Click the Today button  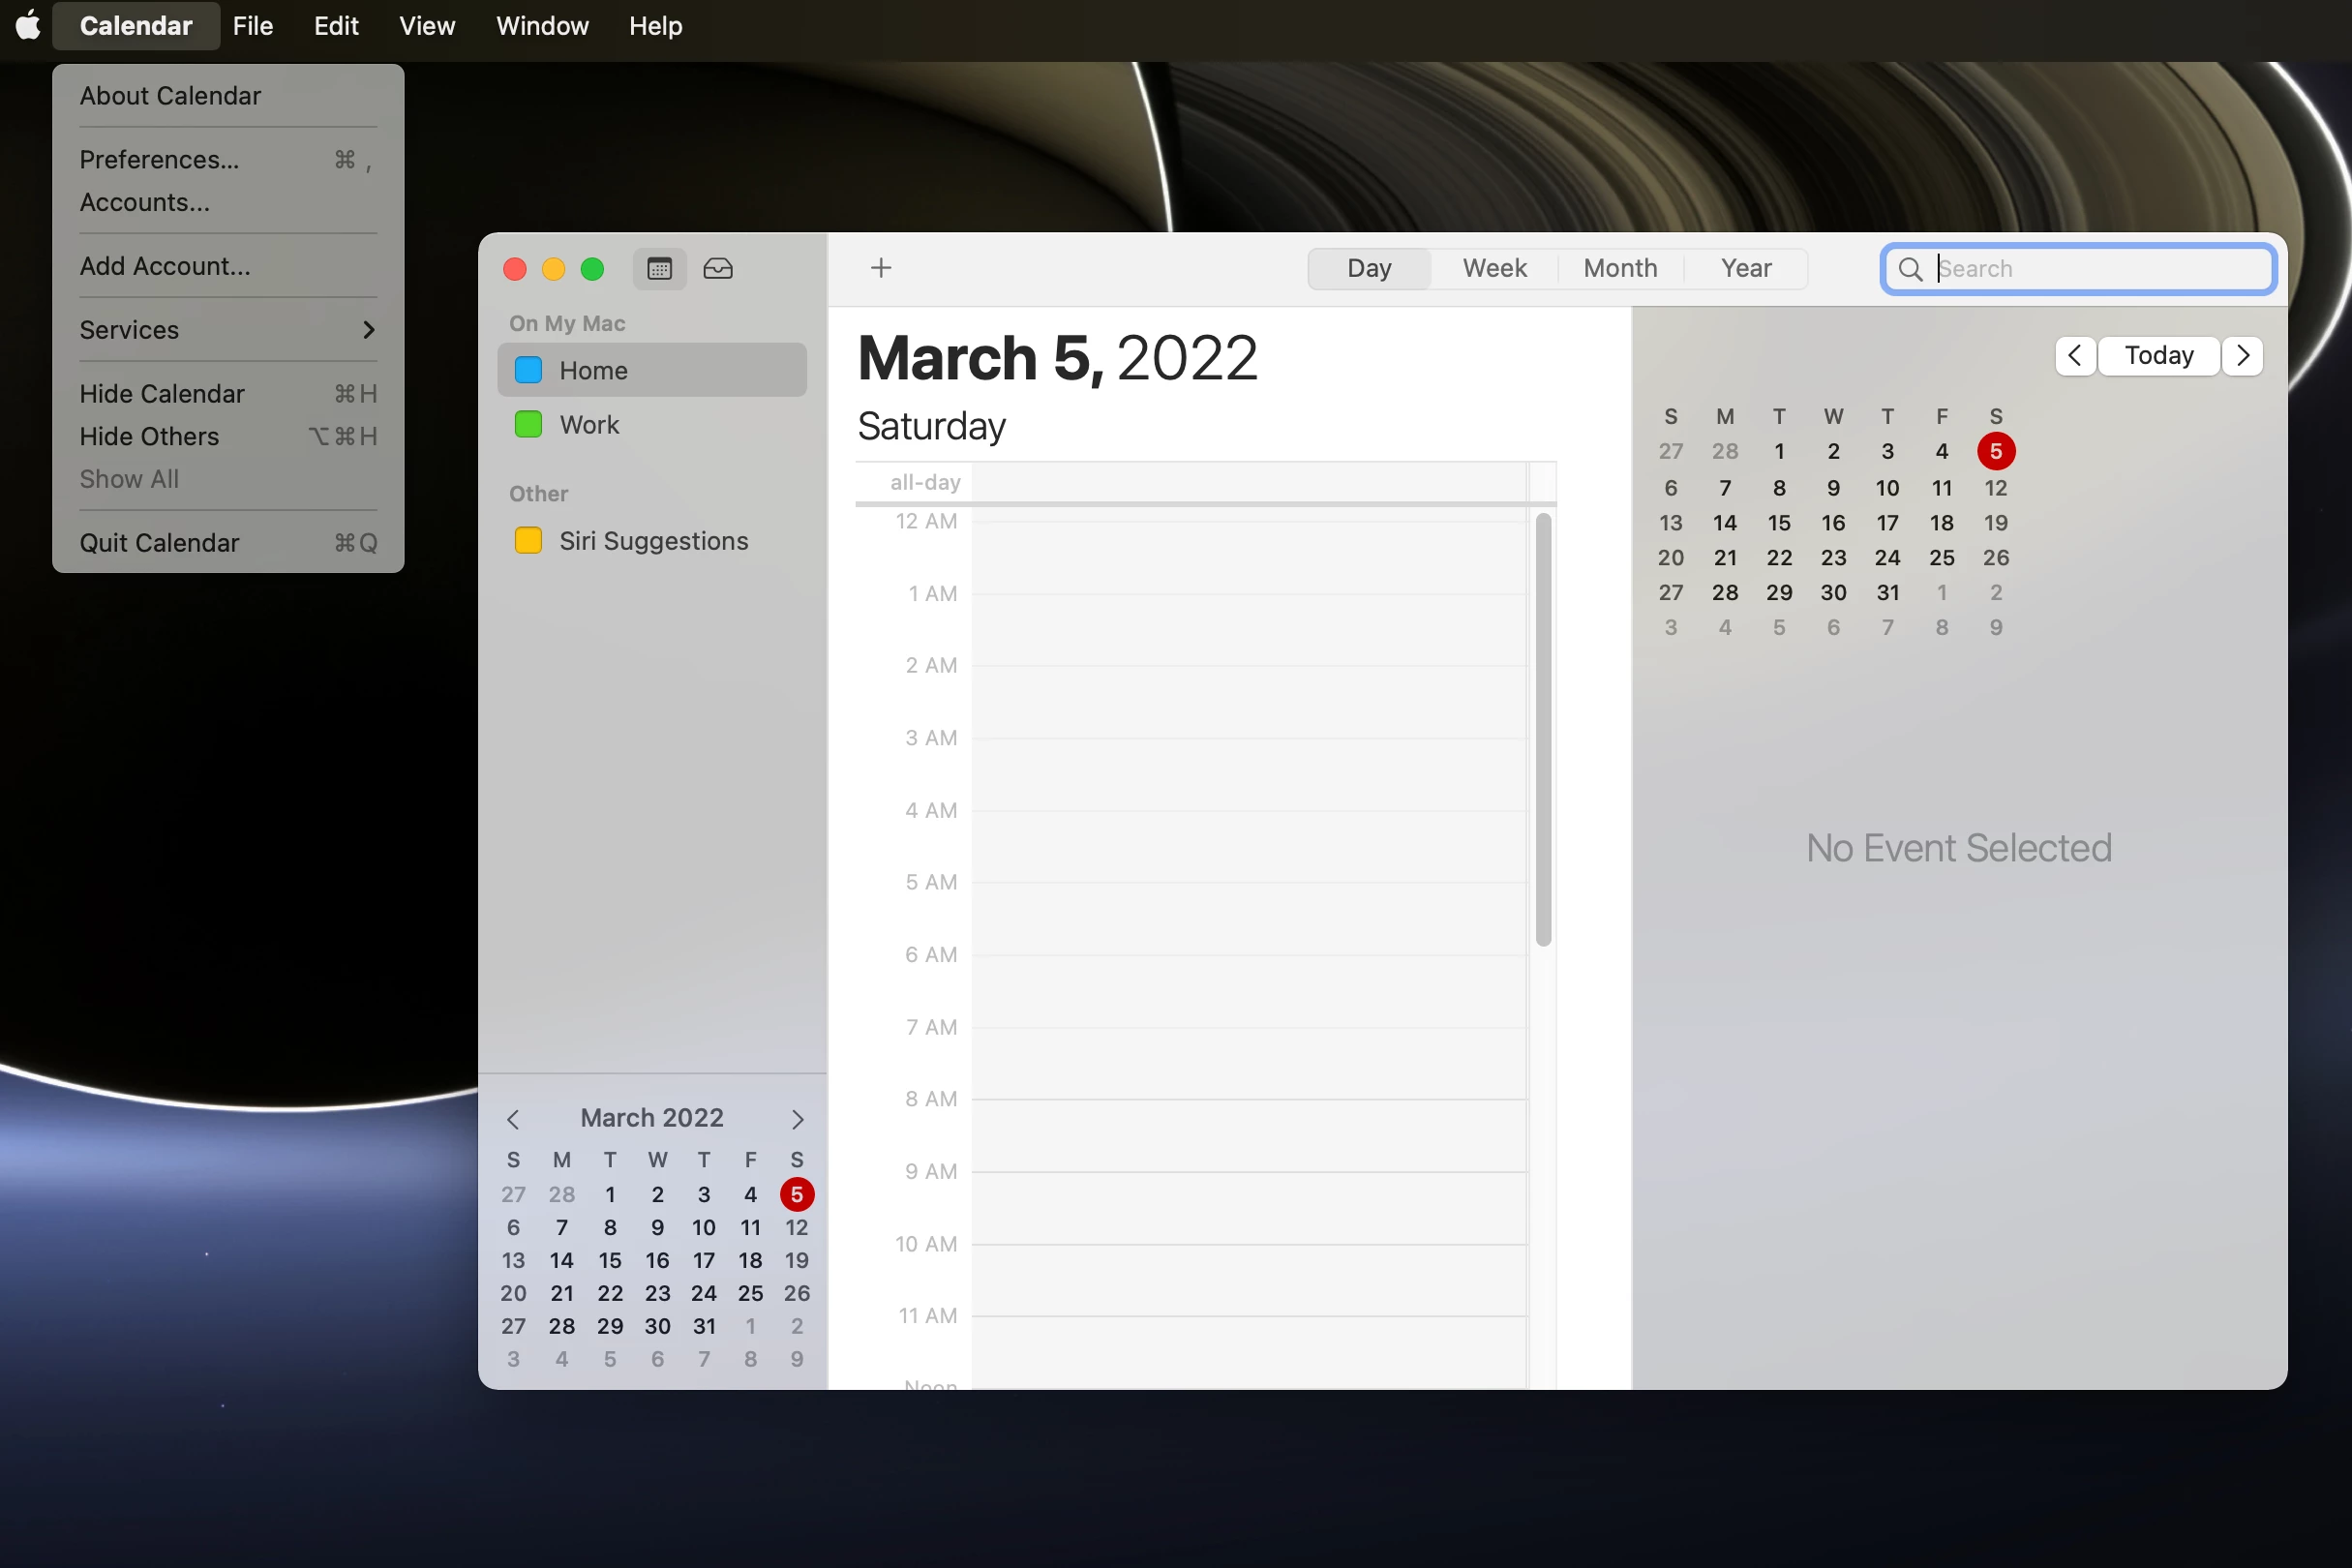tap(2159, 355)
